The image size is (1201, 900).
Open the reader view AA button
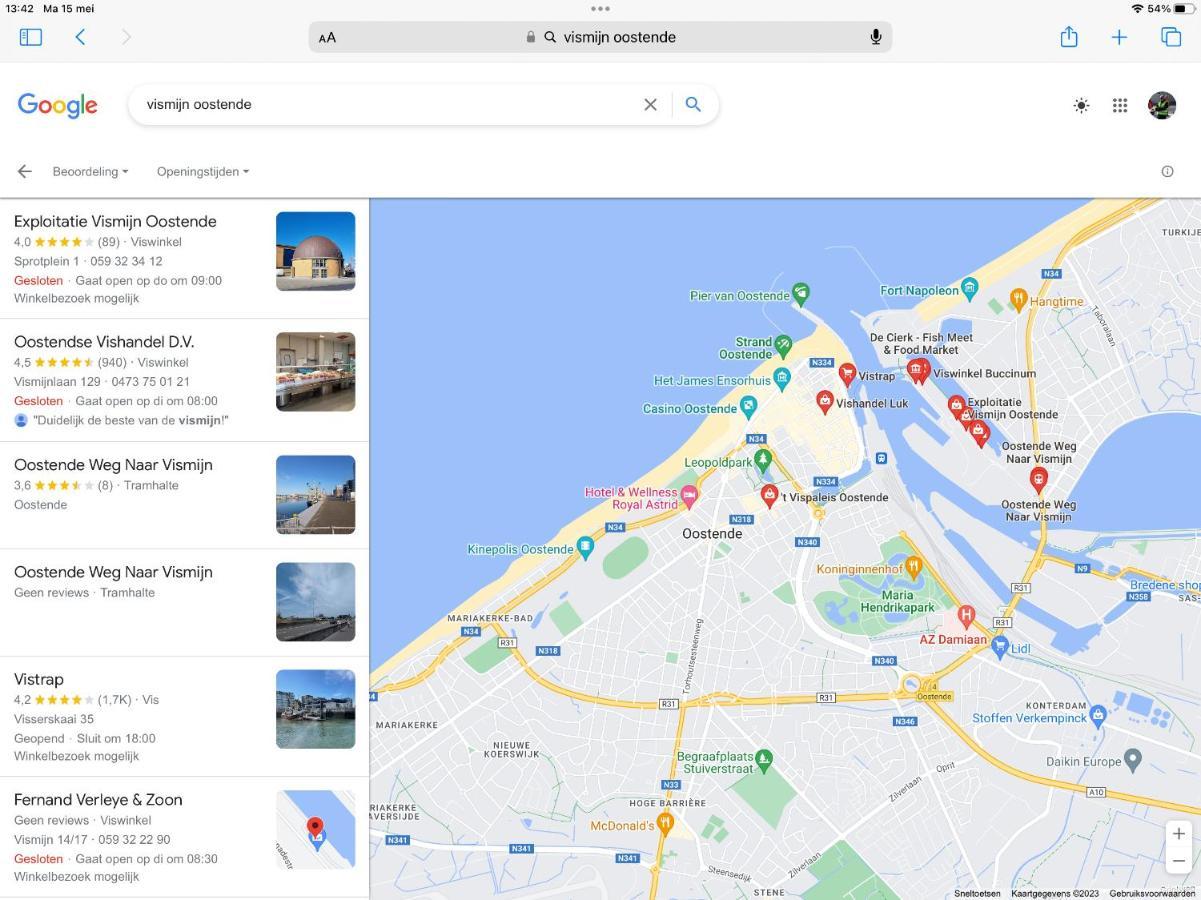(328, 38)
